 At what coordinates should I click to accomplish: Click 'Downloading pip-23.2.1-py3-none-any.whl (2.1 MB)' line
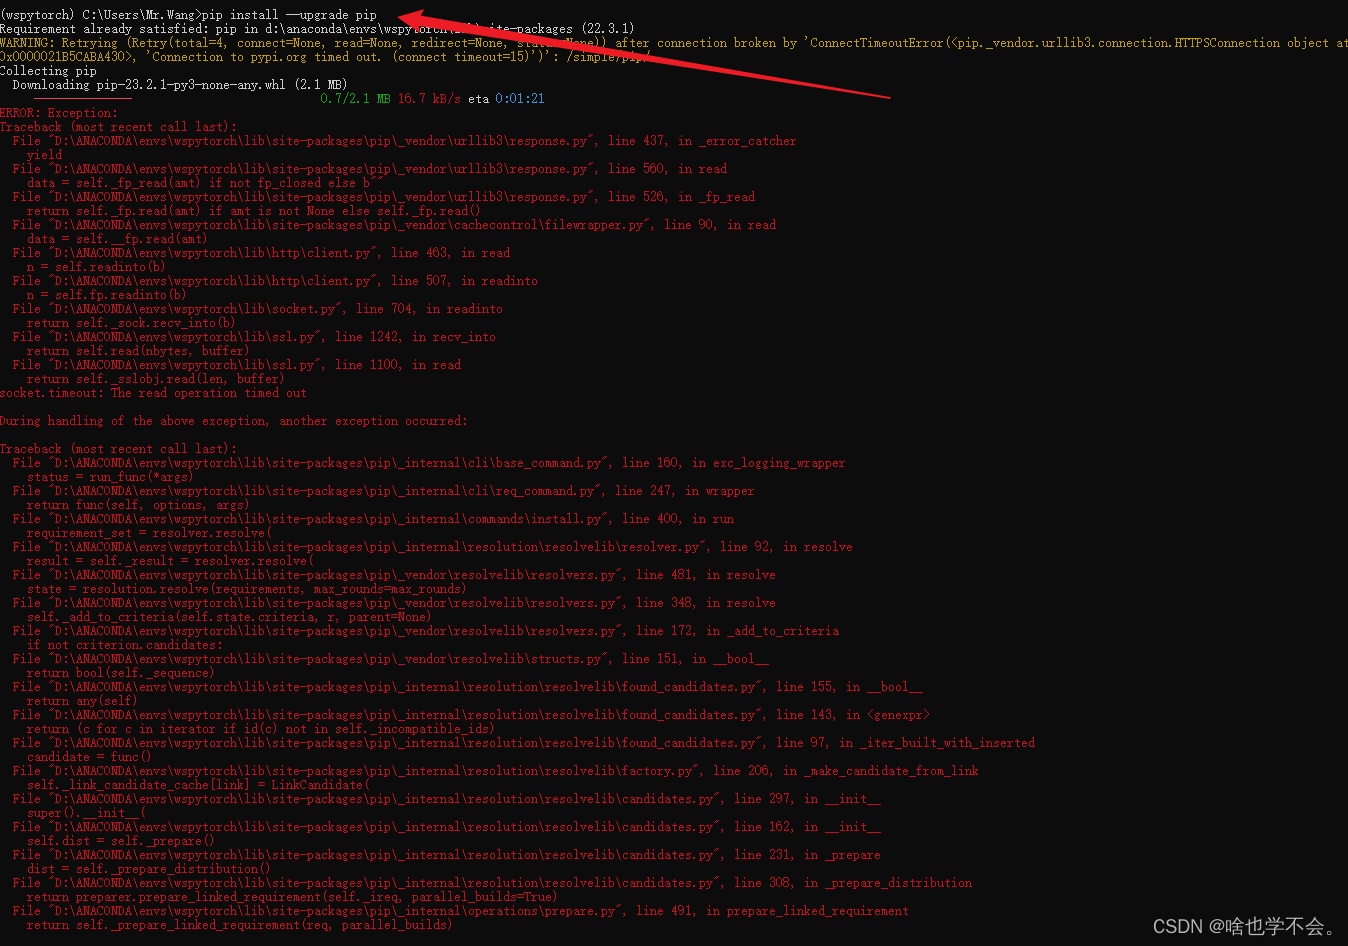180,85
